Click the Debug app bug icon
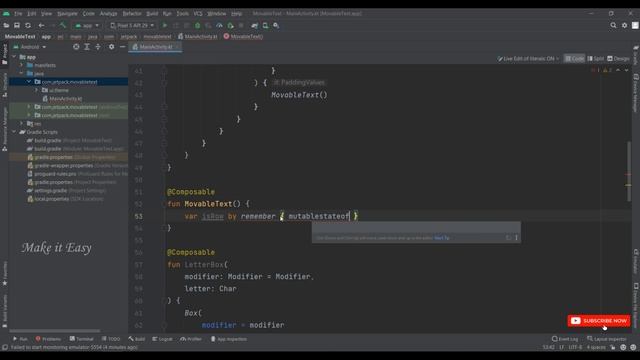 click(198, 25)
